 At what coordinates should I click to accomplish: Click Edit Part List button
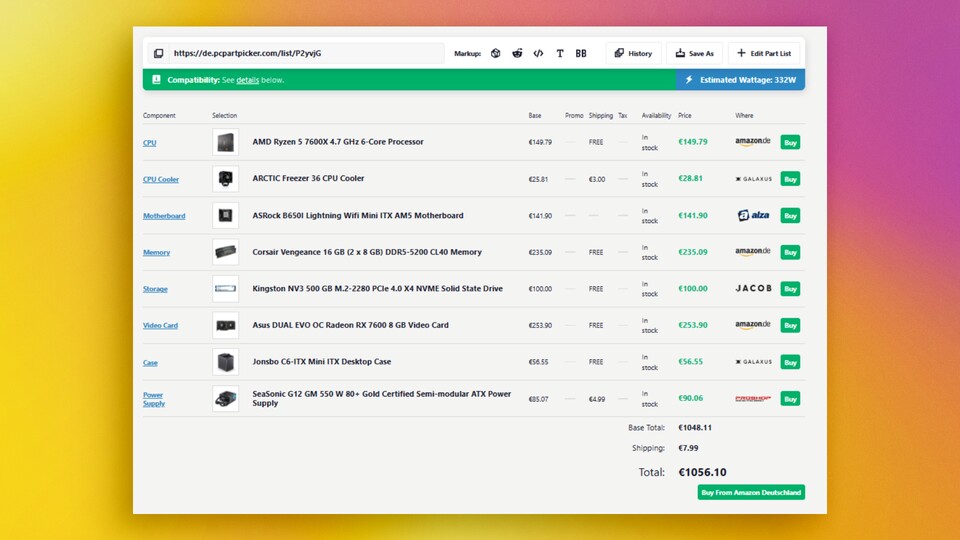[x=763, y=53]
